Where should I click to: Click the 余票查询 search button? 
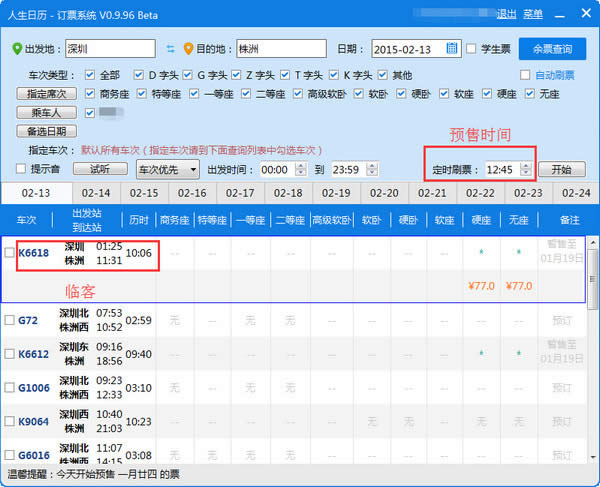click(x=552, y=49)
